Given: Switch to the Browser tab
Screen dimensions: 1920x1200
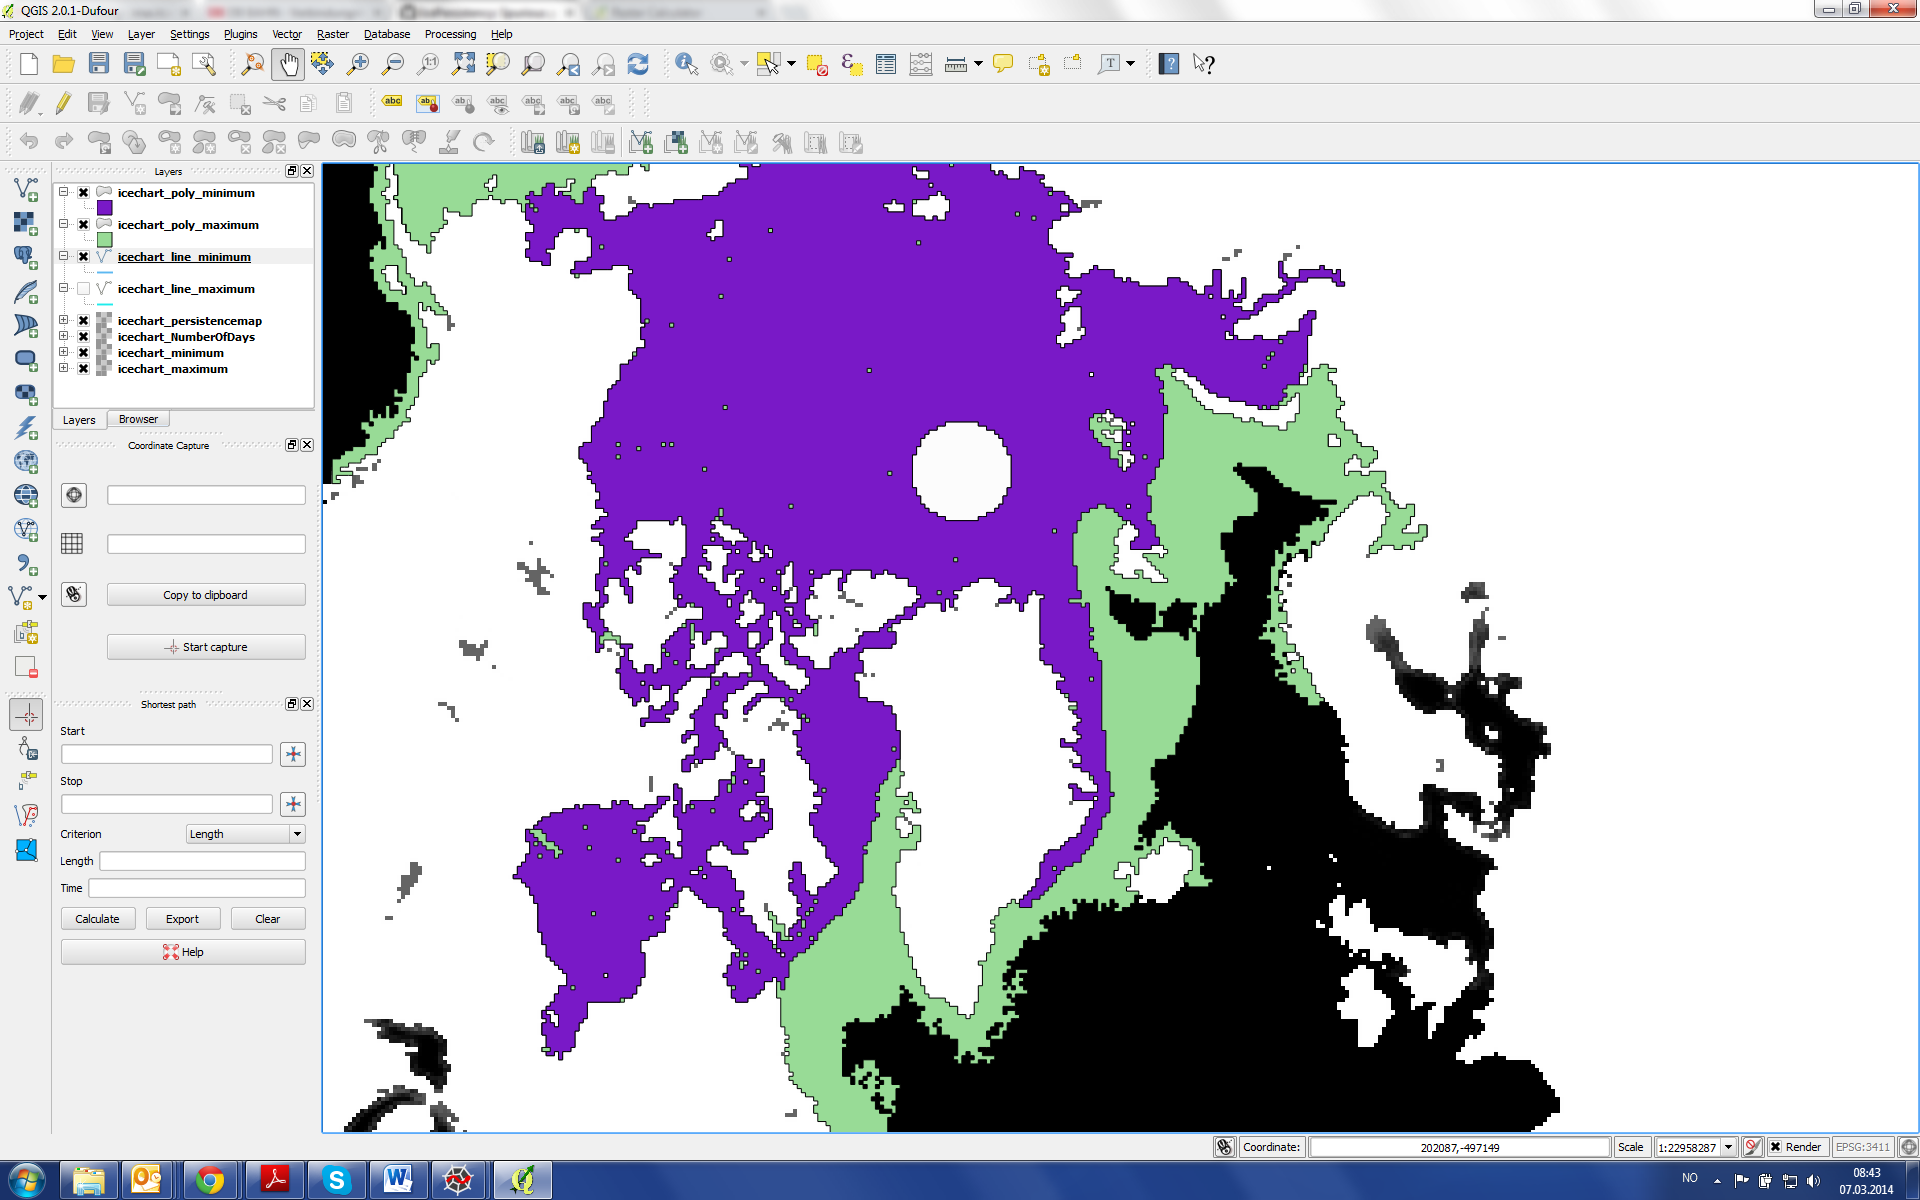Looking at the screenshot, I should (x=138, y=419).
